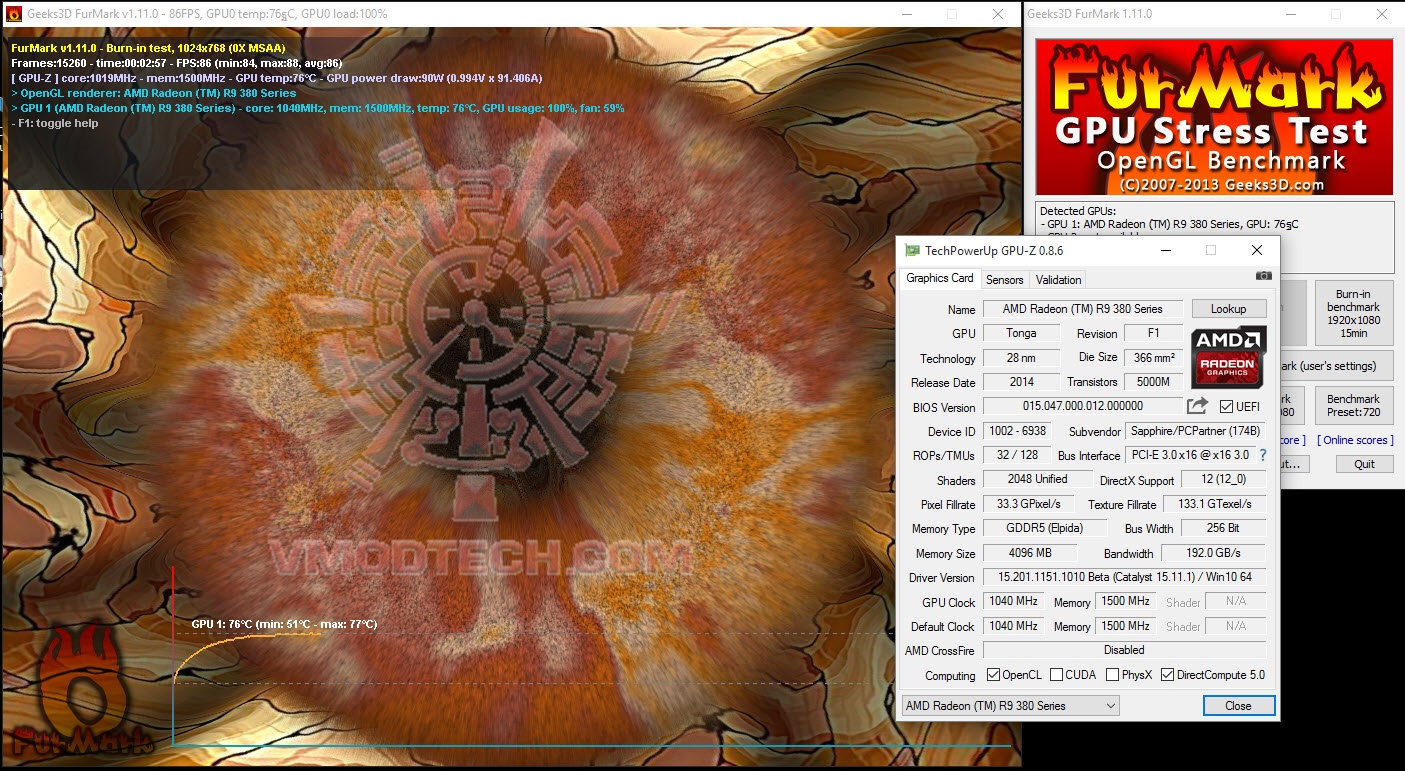
Task: Click the AMD Radeon Graphics logo
Action: (1228, 356)
